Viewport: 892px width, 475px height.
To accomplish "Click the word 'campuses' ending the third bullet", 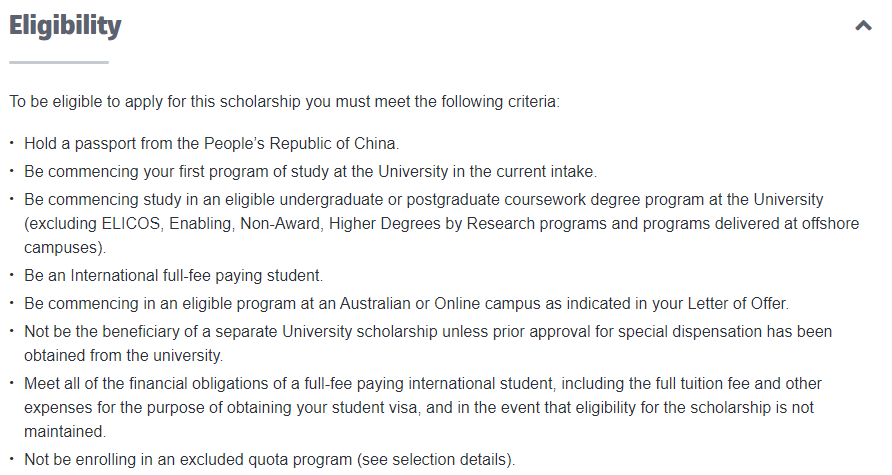I will 63,247.
